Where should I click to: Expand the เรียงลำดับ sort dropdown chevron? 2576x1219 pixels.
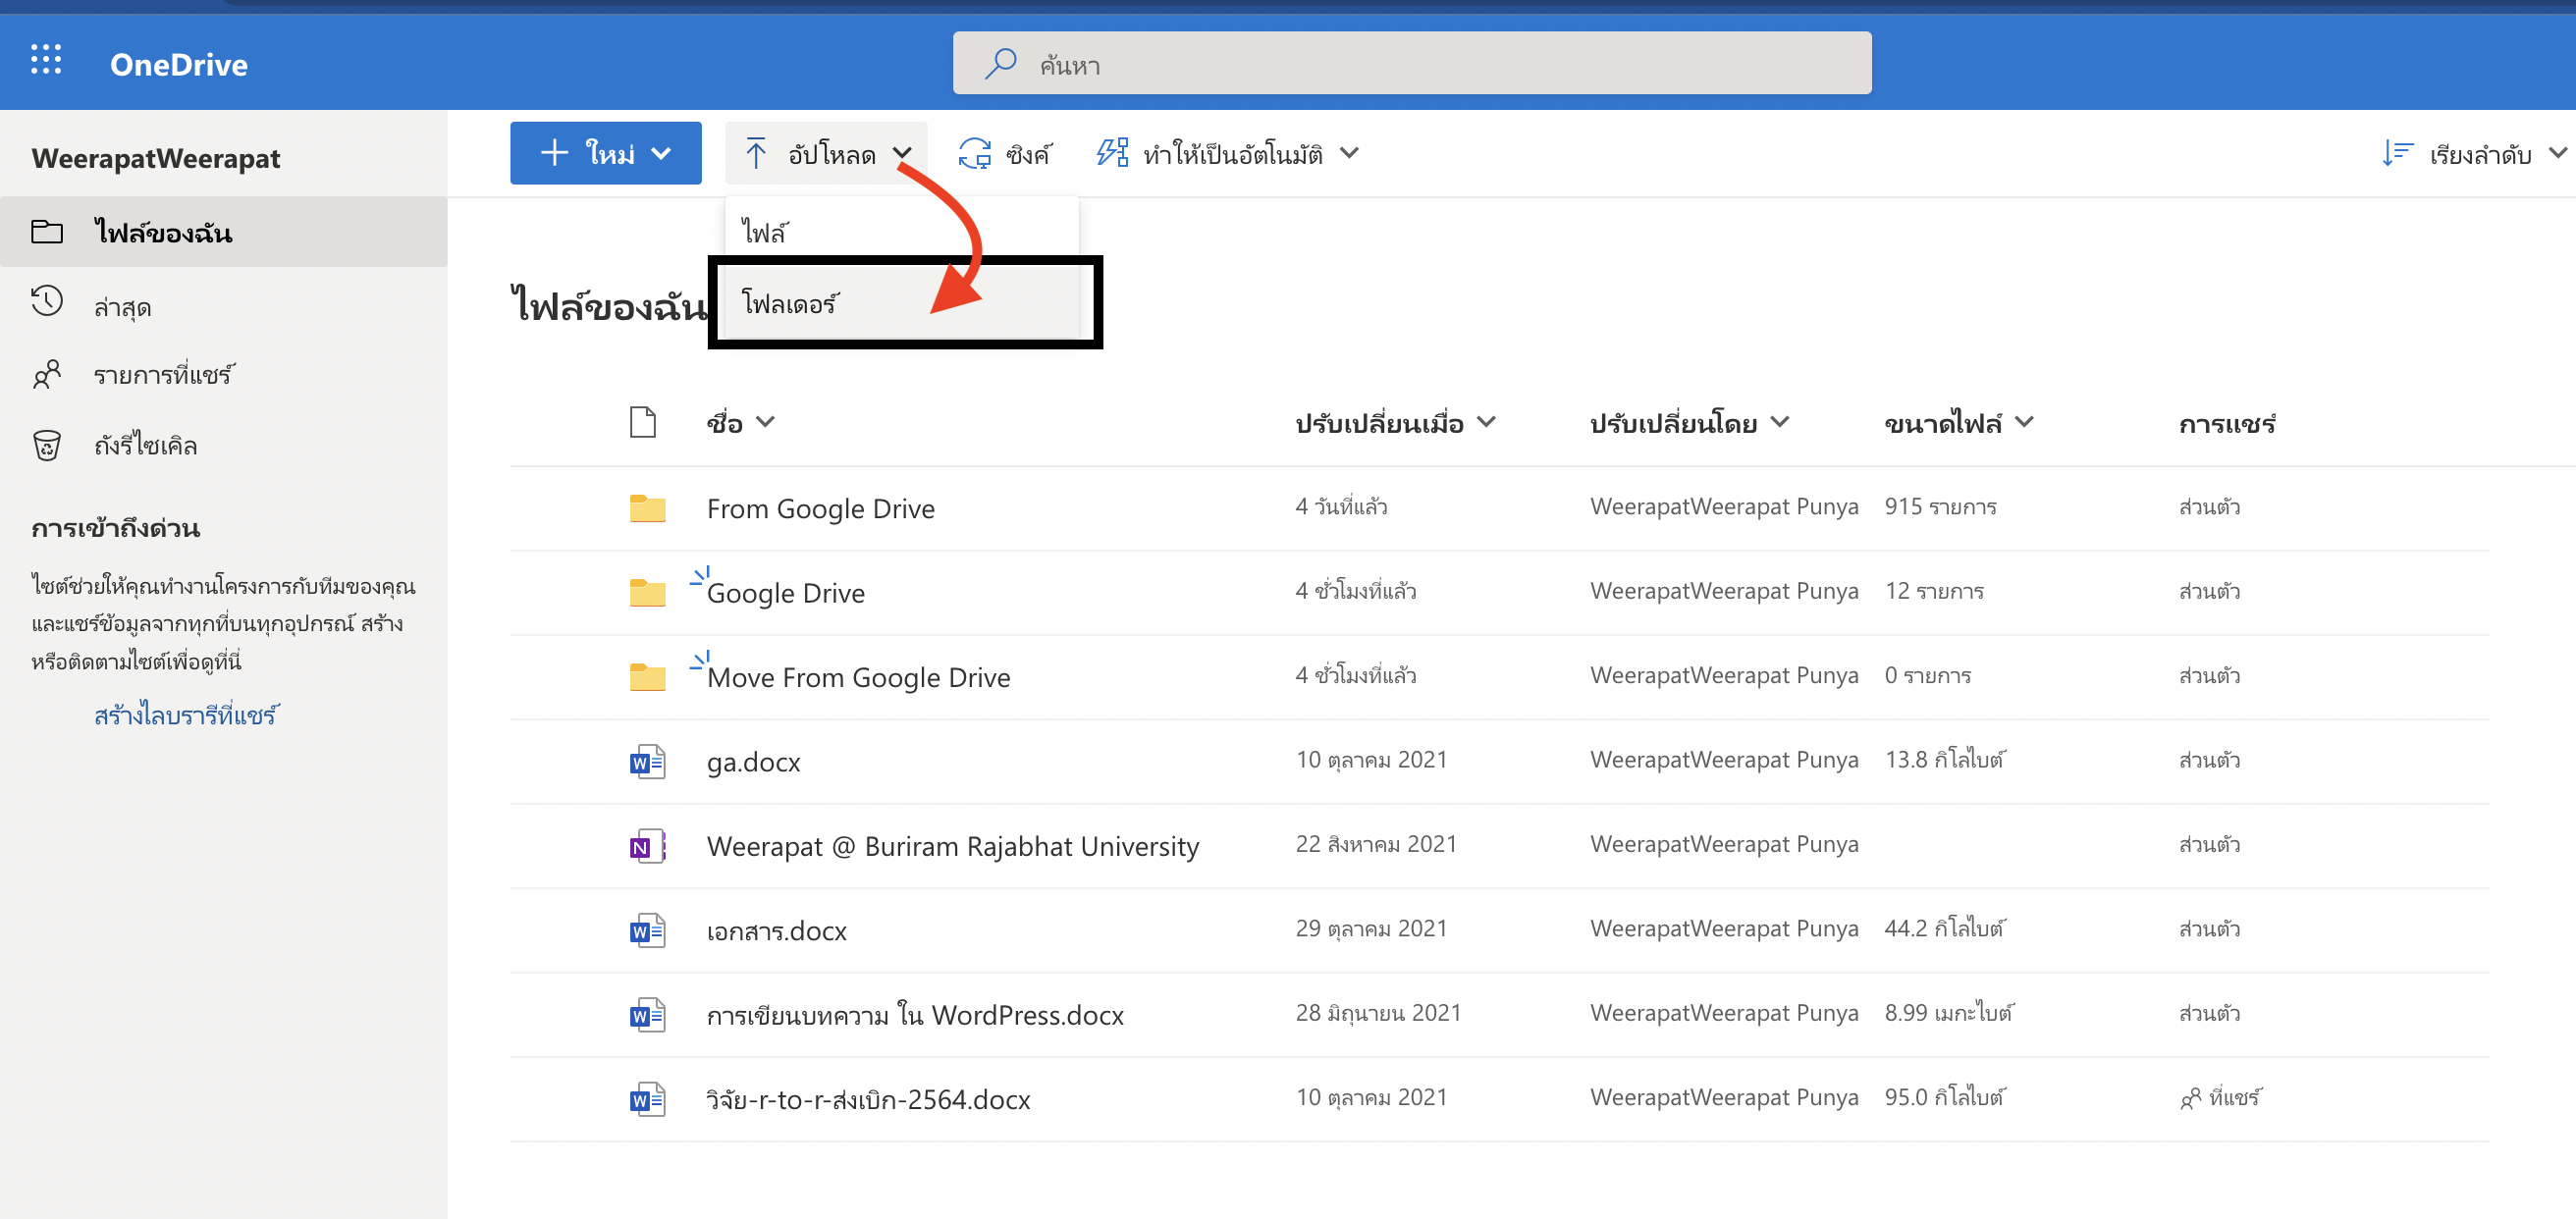2558,153
